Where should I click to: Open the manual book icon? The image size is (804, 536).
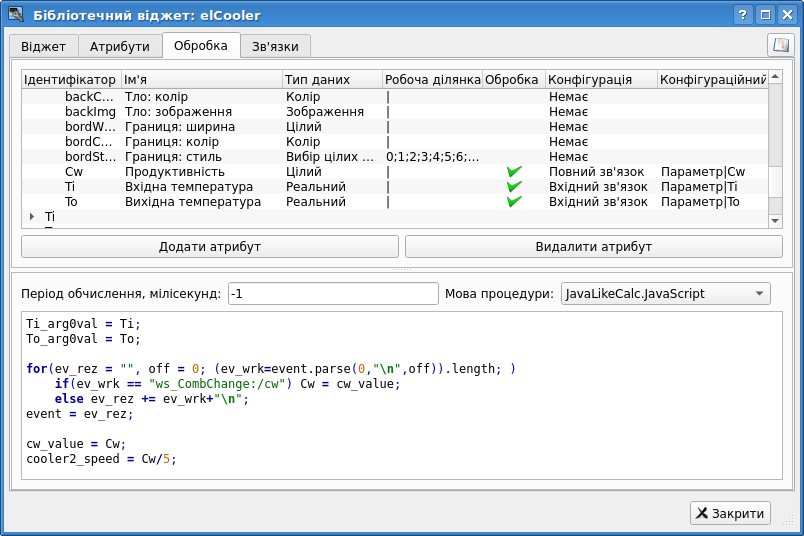click(x=780, y=45)
